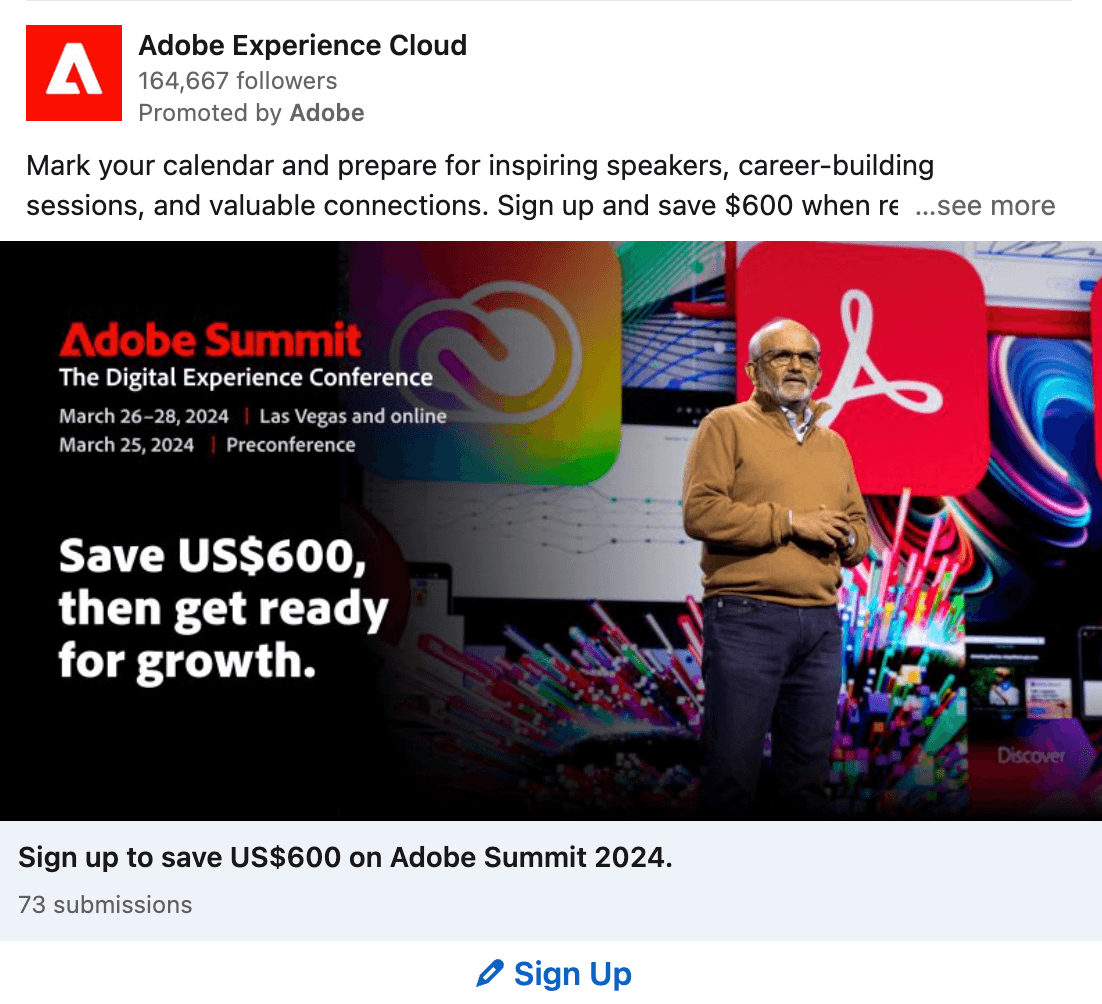
Task: Click the Adobe logo profile icon
Action: click(74, 73)
